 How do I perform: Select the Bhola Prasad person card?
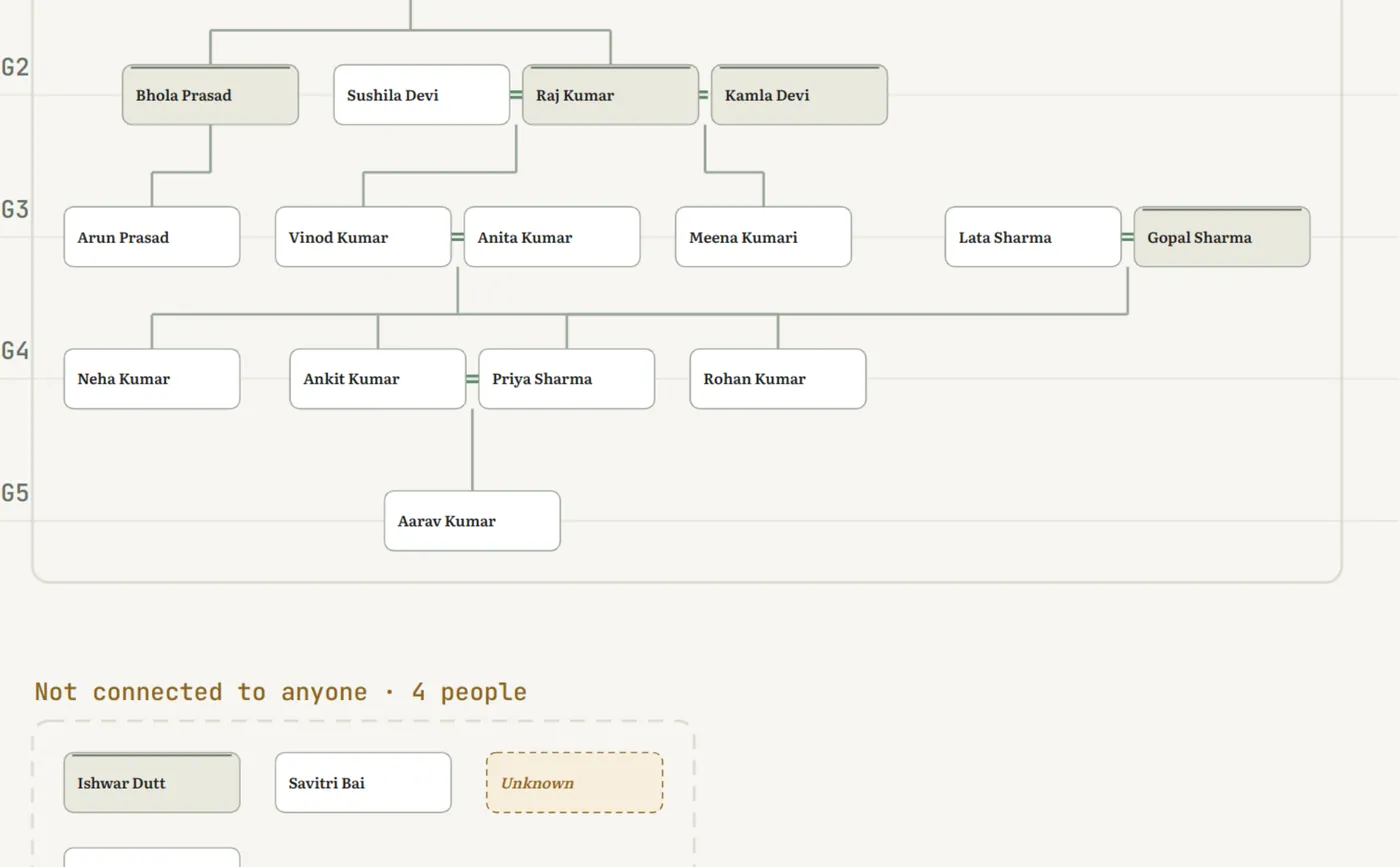click(210, 95)
